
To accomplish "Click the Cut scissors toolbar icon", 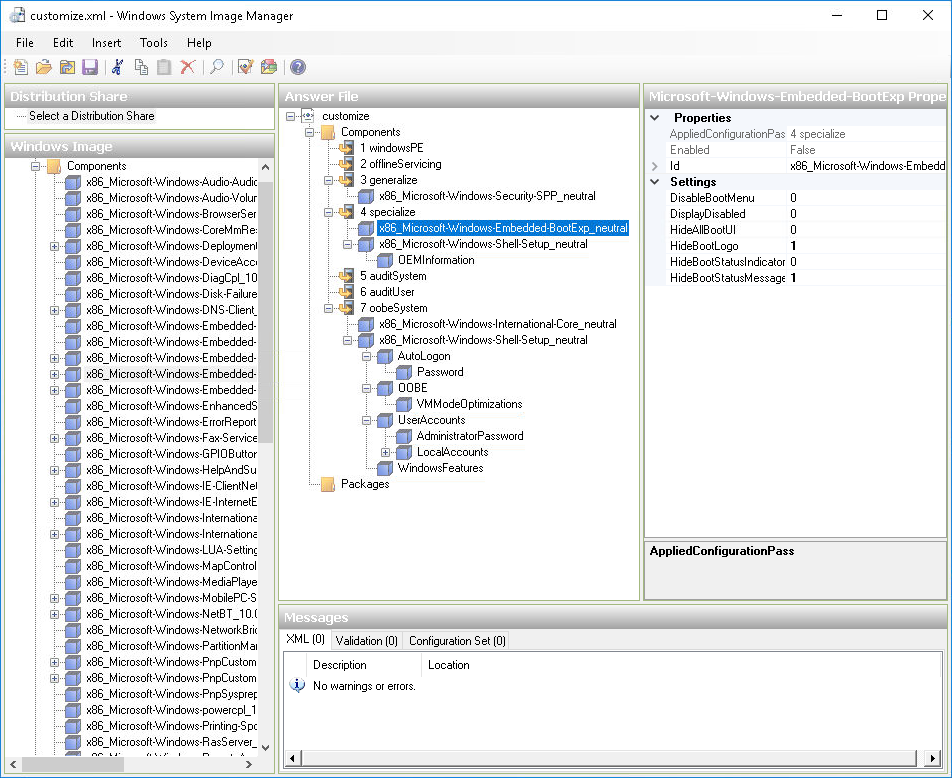I will point(118,67).
